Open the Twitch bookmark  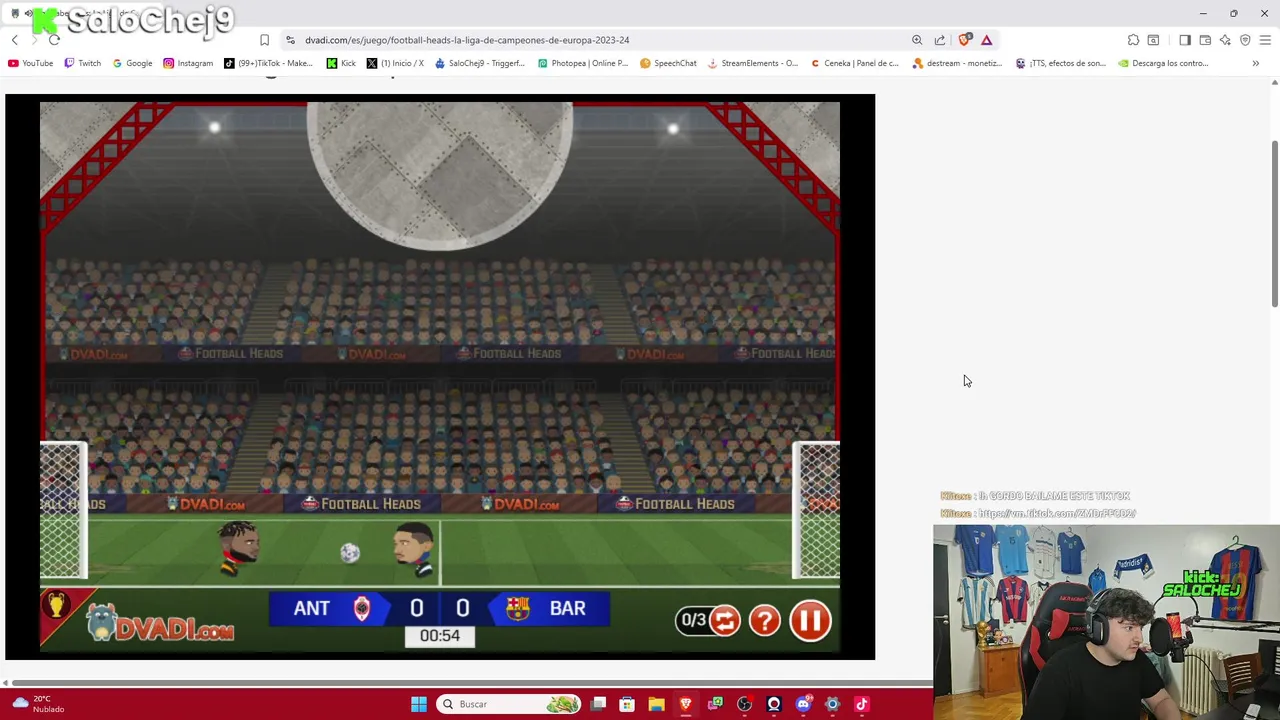82,63
